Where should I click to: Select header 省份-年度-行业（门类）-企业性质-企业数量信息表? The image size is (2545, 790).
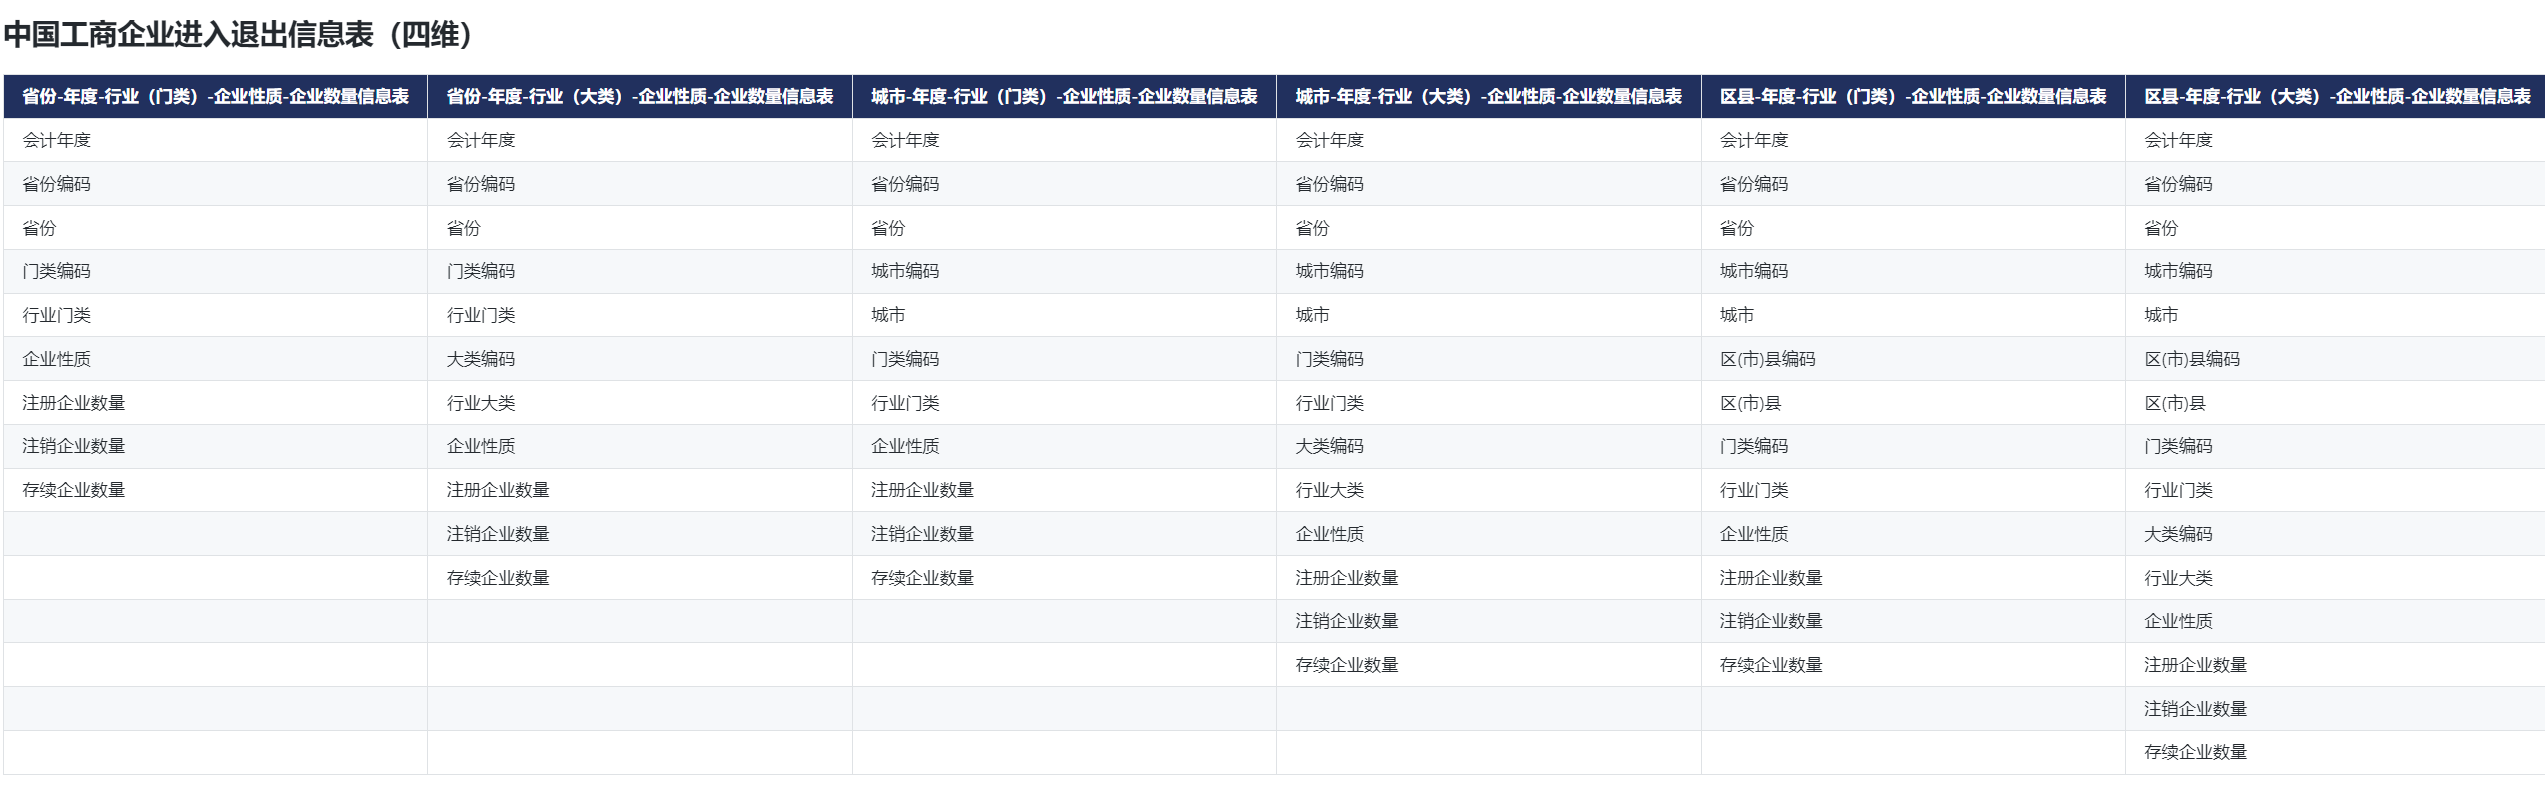[x=215, y=96]
